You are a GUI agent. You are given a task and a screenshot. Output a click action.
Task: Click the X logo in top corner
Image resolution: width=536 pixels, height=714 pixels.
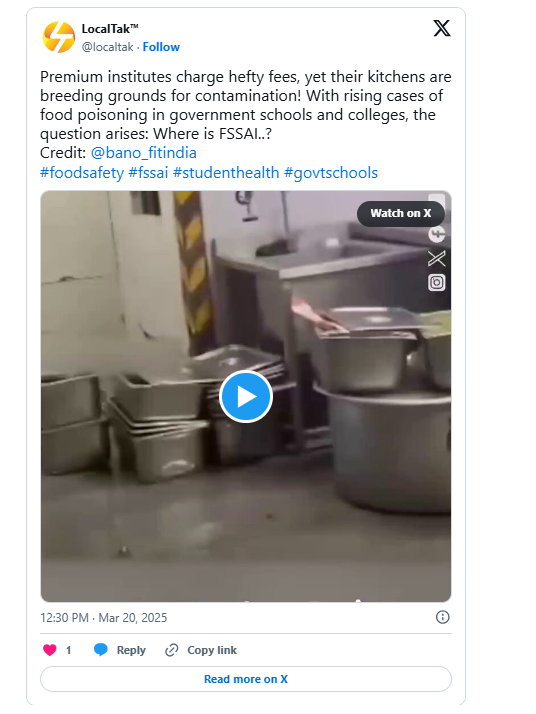click(441, 28)
